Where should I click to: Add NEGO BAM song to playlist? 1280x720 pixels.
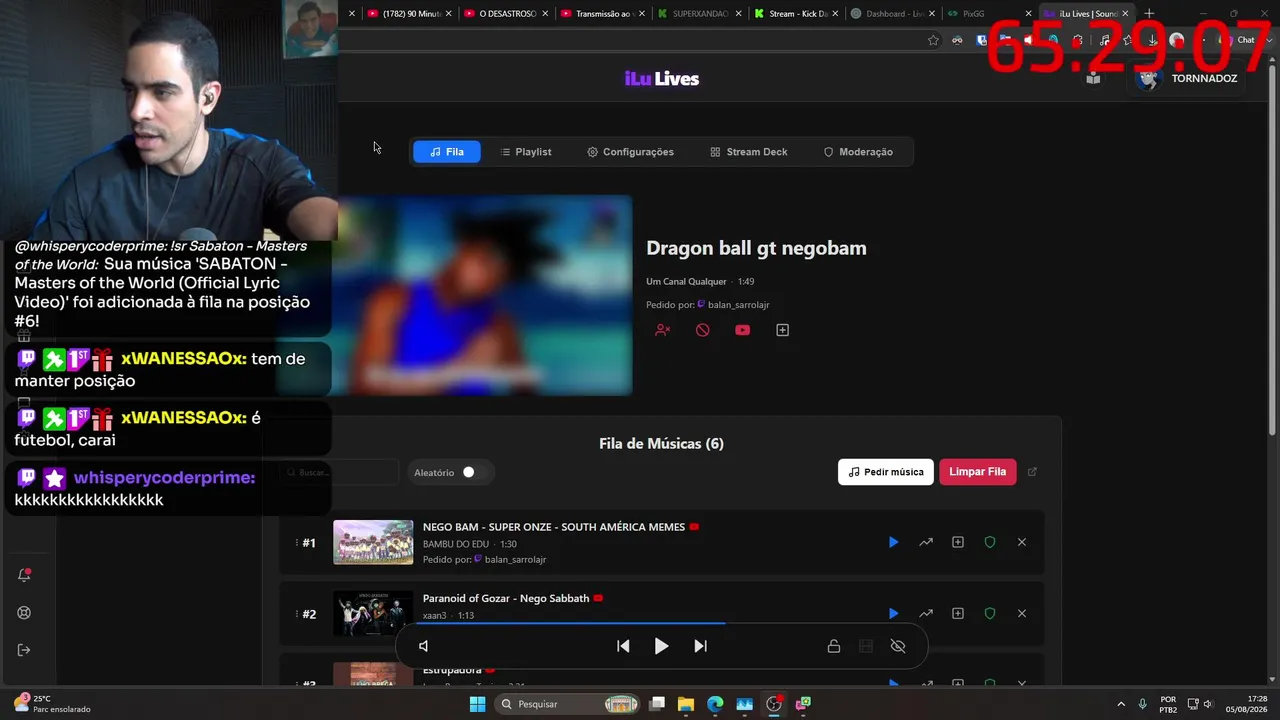[958, 542]
